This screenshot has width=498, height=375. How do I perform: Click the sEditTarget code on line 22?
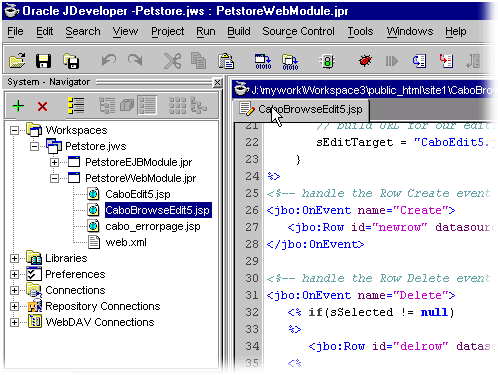pos(355,143)
